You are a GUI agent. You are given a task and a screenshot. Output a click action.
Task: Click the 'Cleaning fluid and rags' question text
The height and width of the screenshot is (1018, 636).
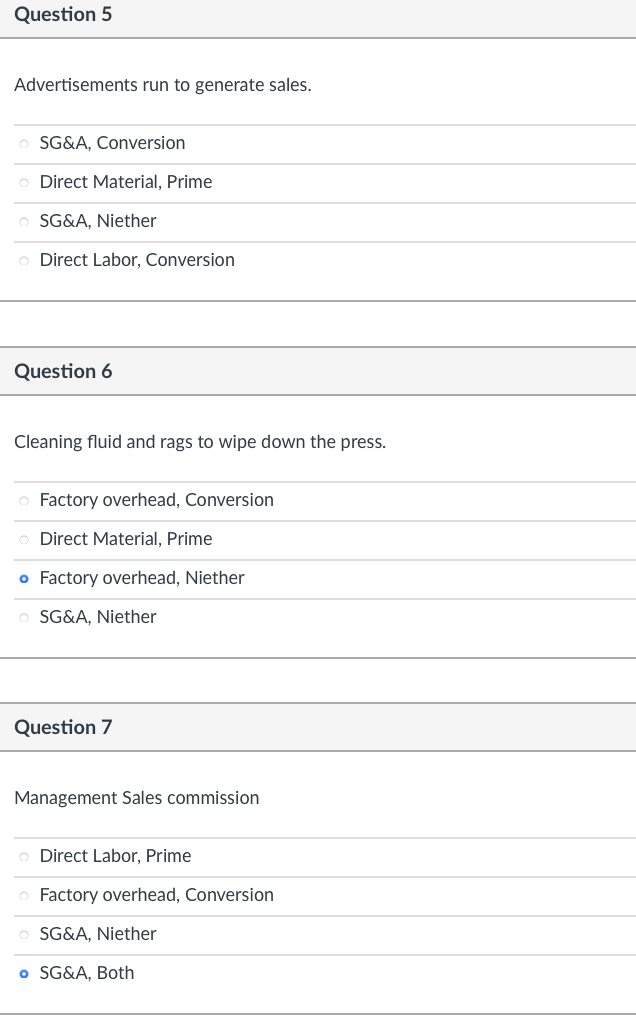pyautogui.click(x=200, y=441)
